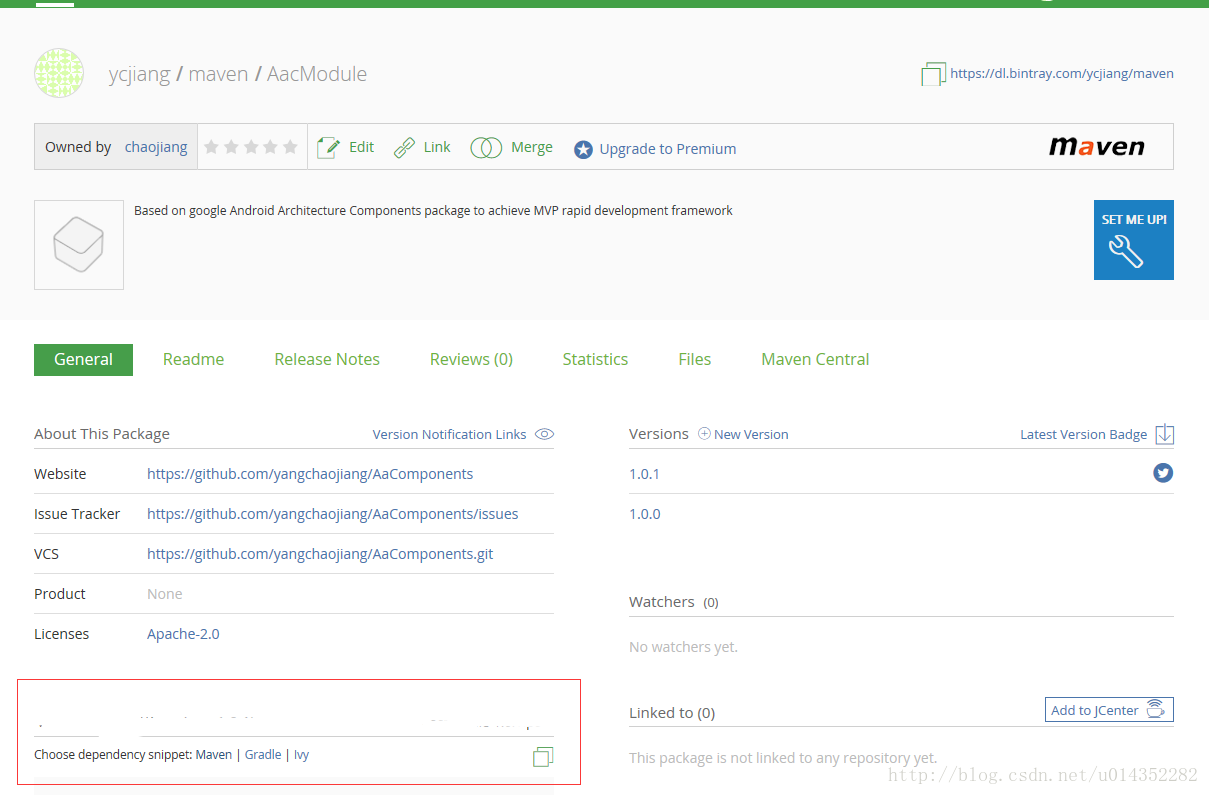This screenshot has width=1209, height=795.
Task: Open the AaComponents website link
Action: [x=310, y=474]
